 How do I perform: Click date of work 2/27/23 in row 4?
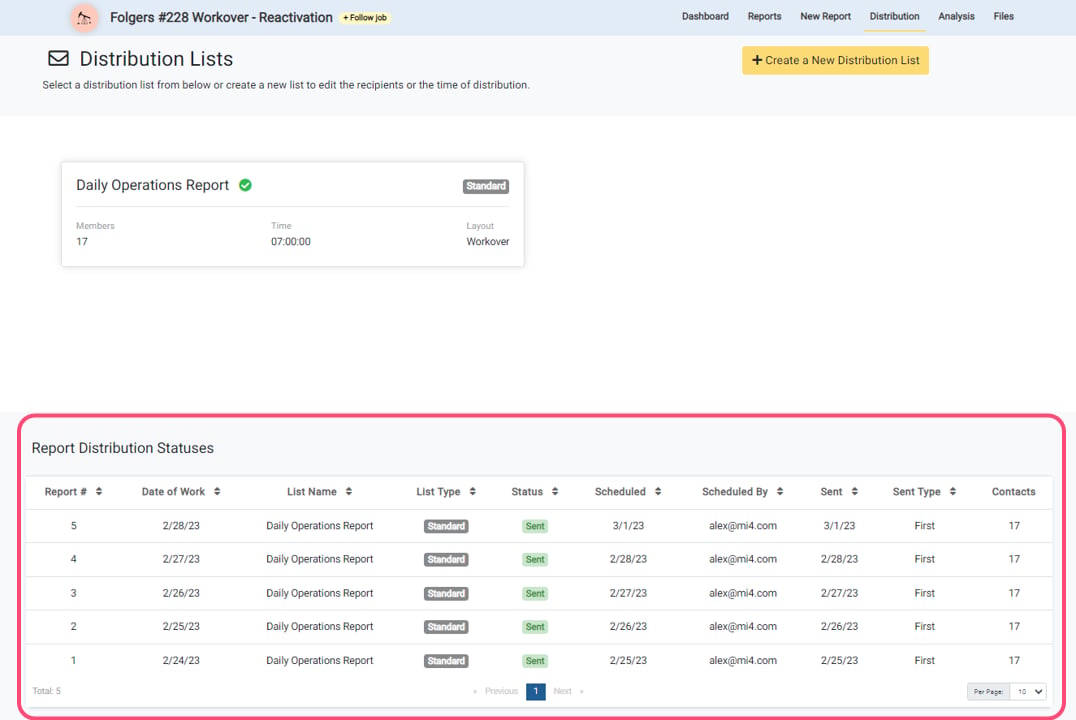pyautogui.click(x=181, y=559)
